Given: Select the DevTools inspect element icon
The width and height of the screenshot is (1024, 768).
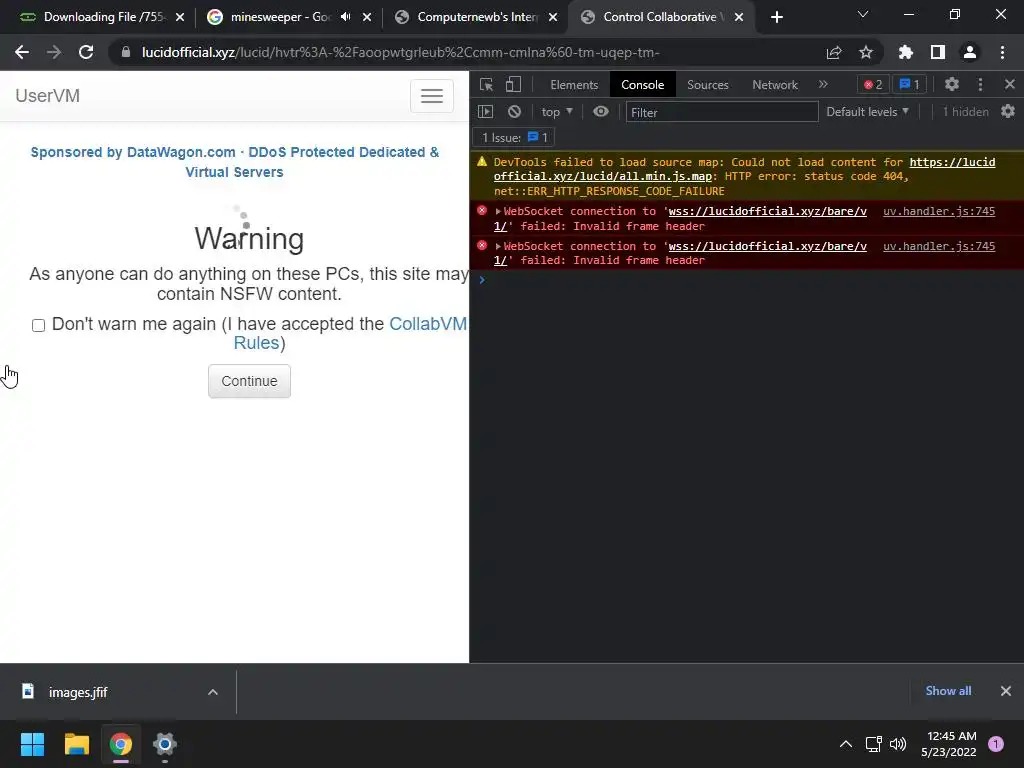Looking at the screenshot, I should click(486, 84).
